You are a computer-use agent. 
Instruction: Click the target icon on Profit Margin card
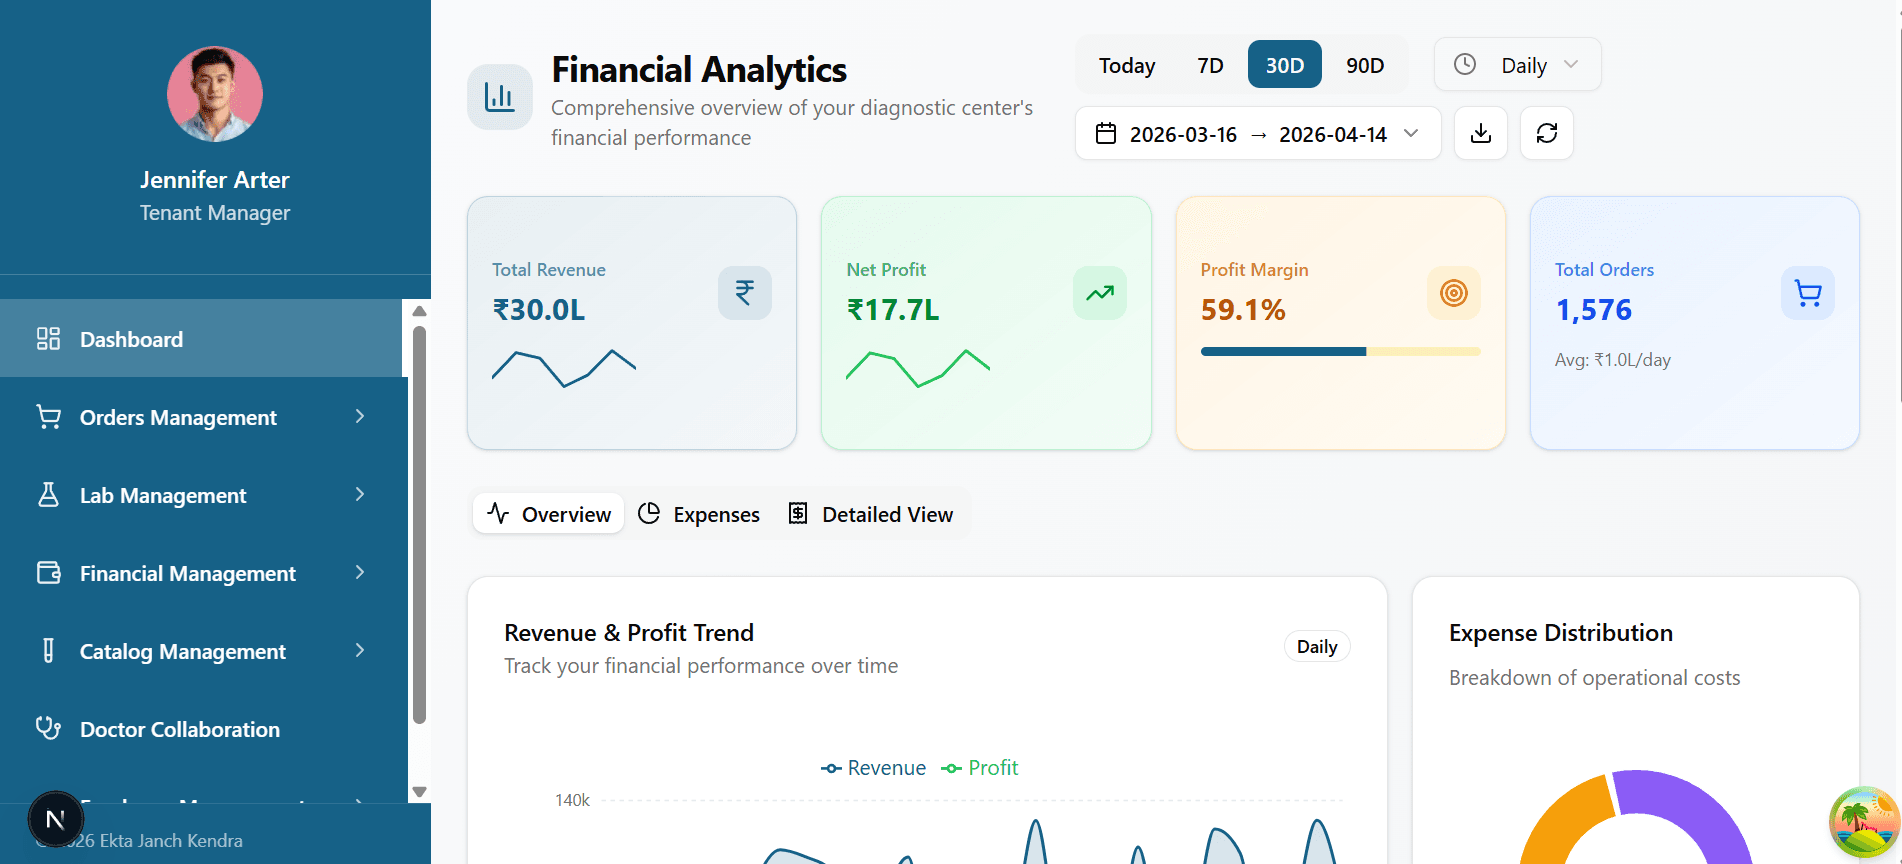[x=1453, y=293]
